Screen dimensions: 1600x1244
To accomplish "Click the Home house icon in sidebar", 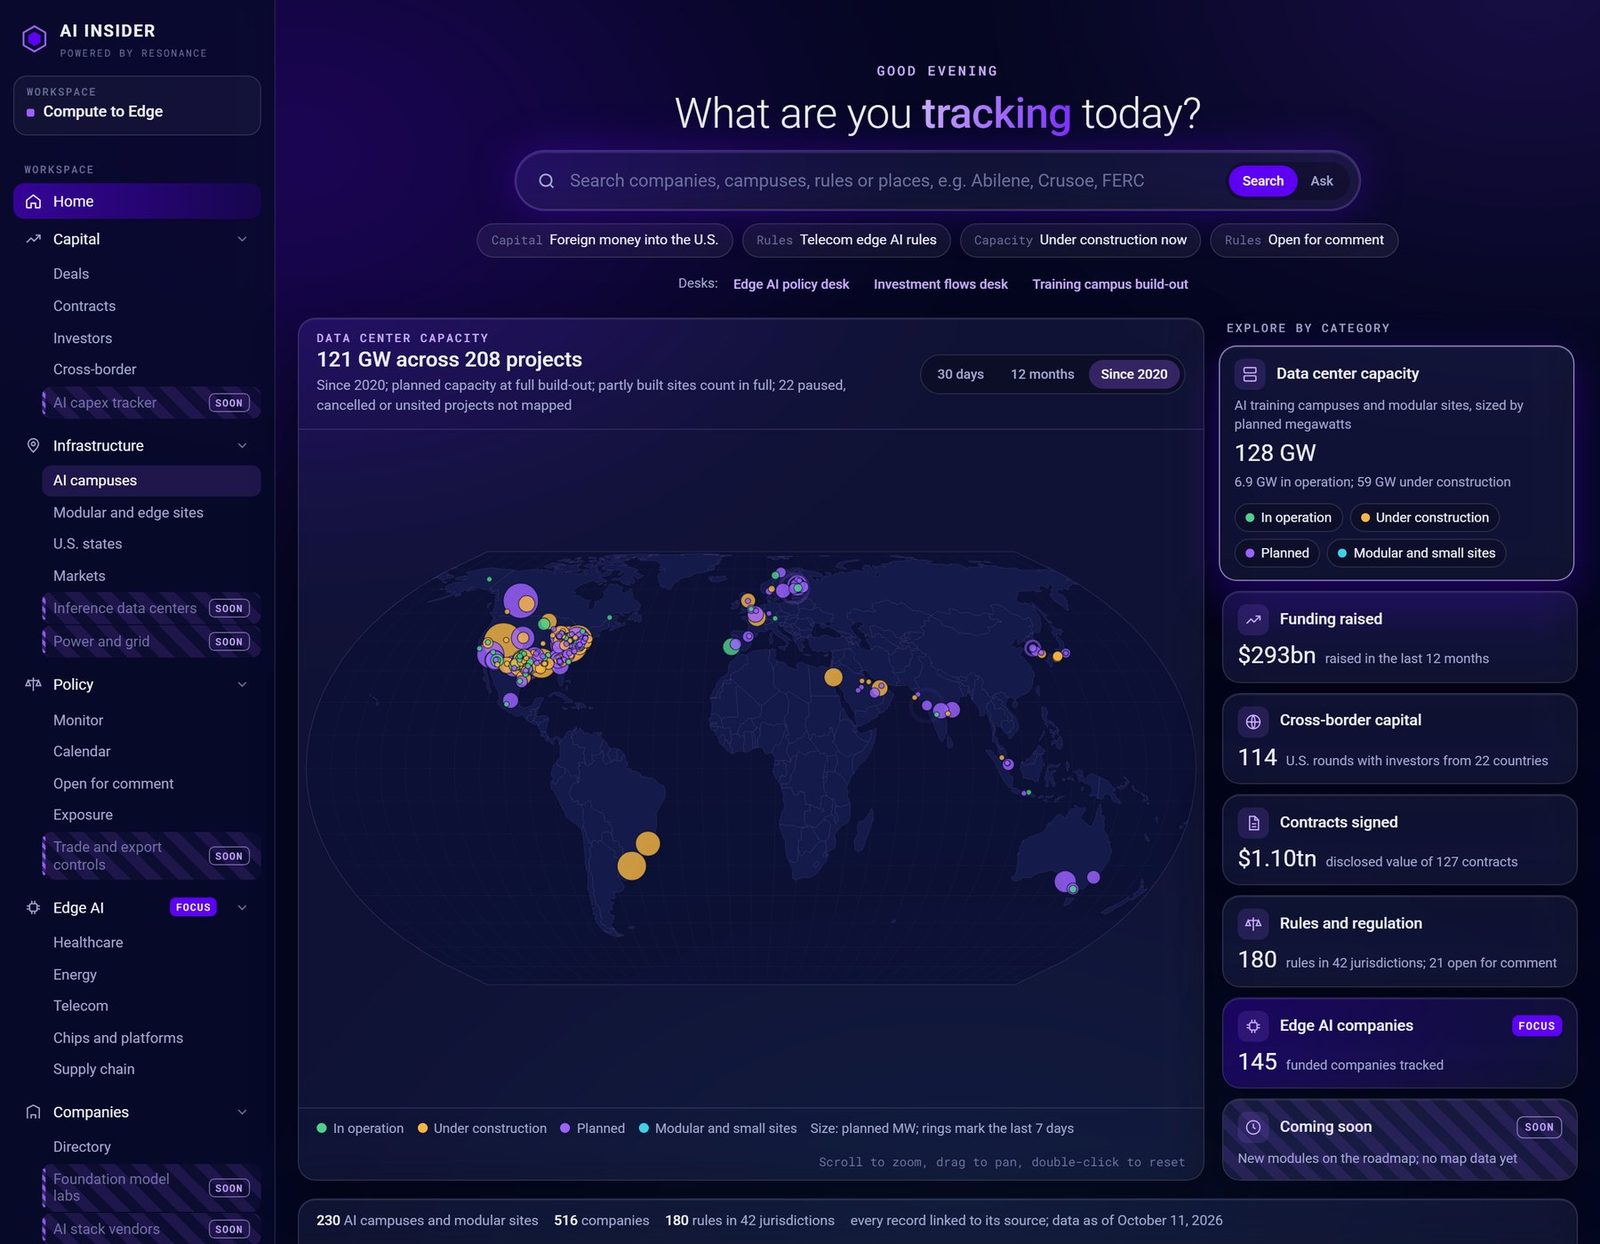I will tap(33, 201).
